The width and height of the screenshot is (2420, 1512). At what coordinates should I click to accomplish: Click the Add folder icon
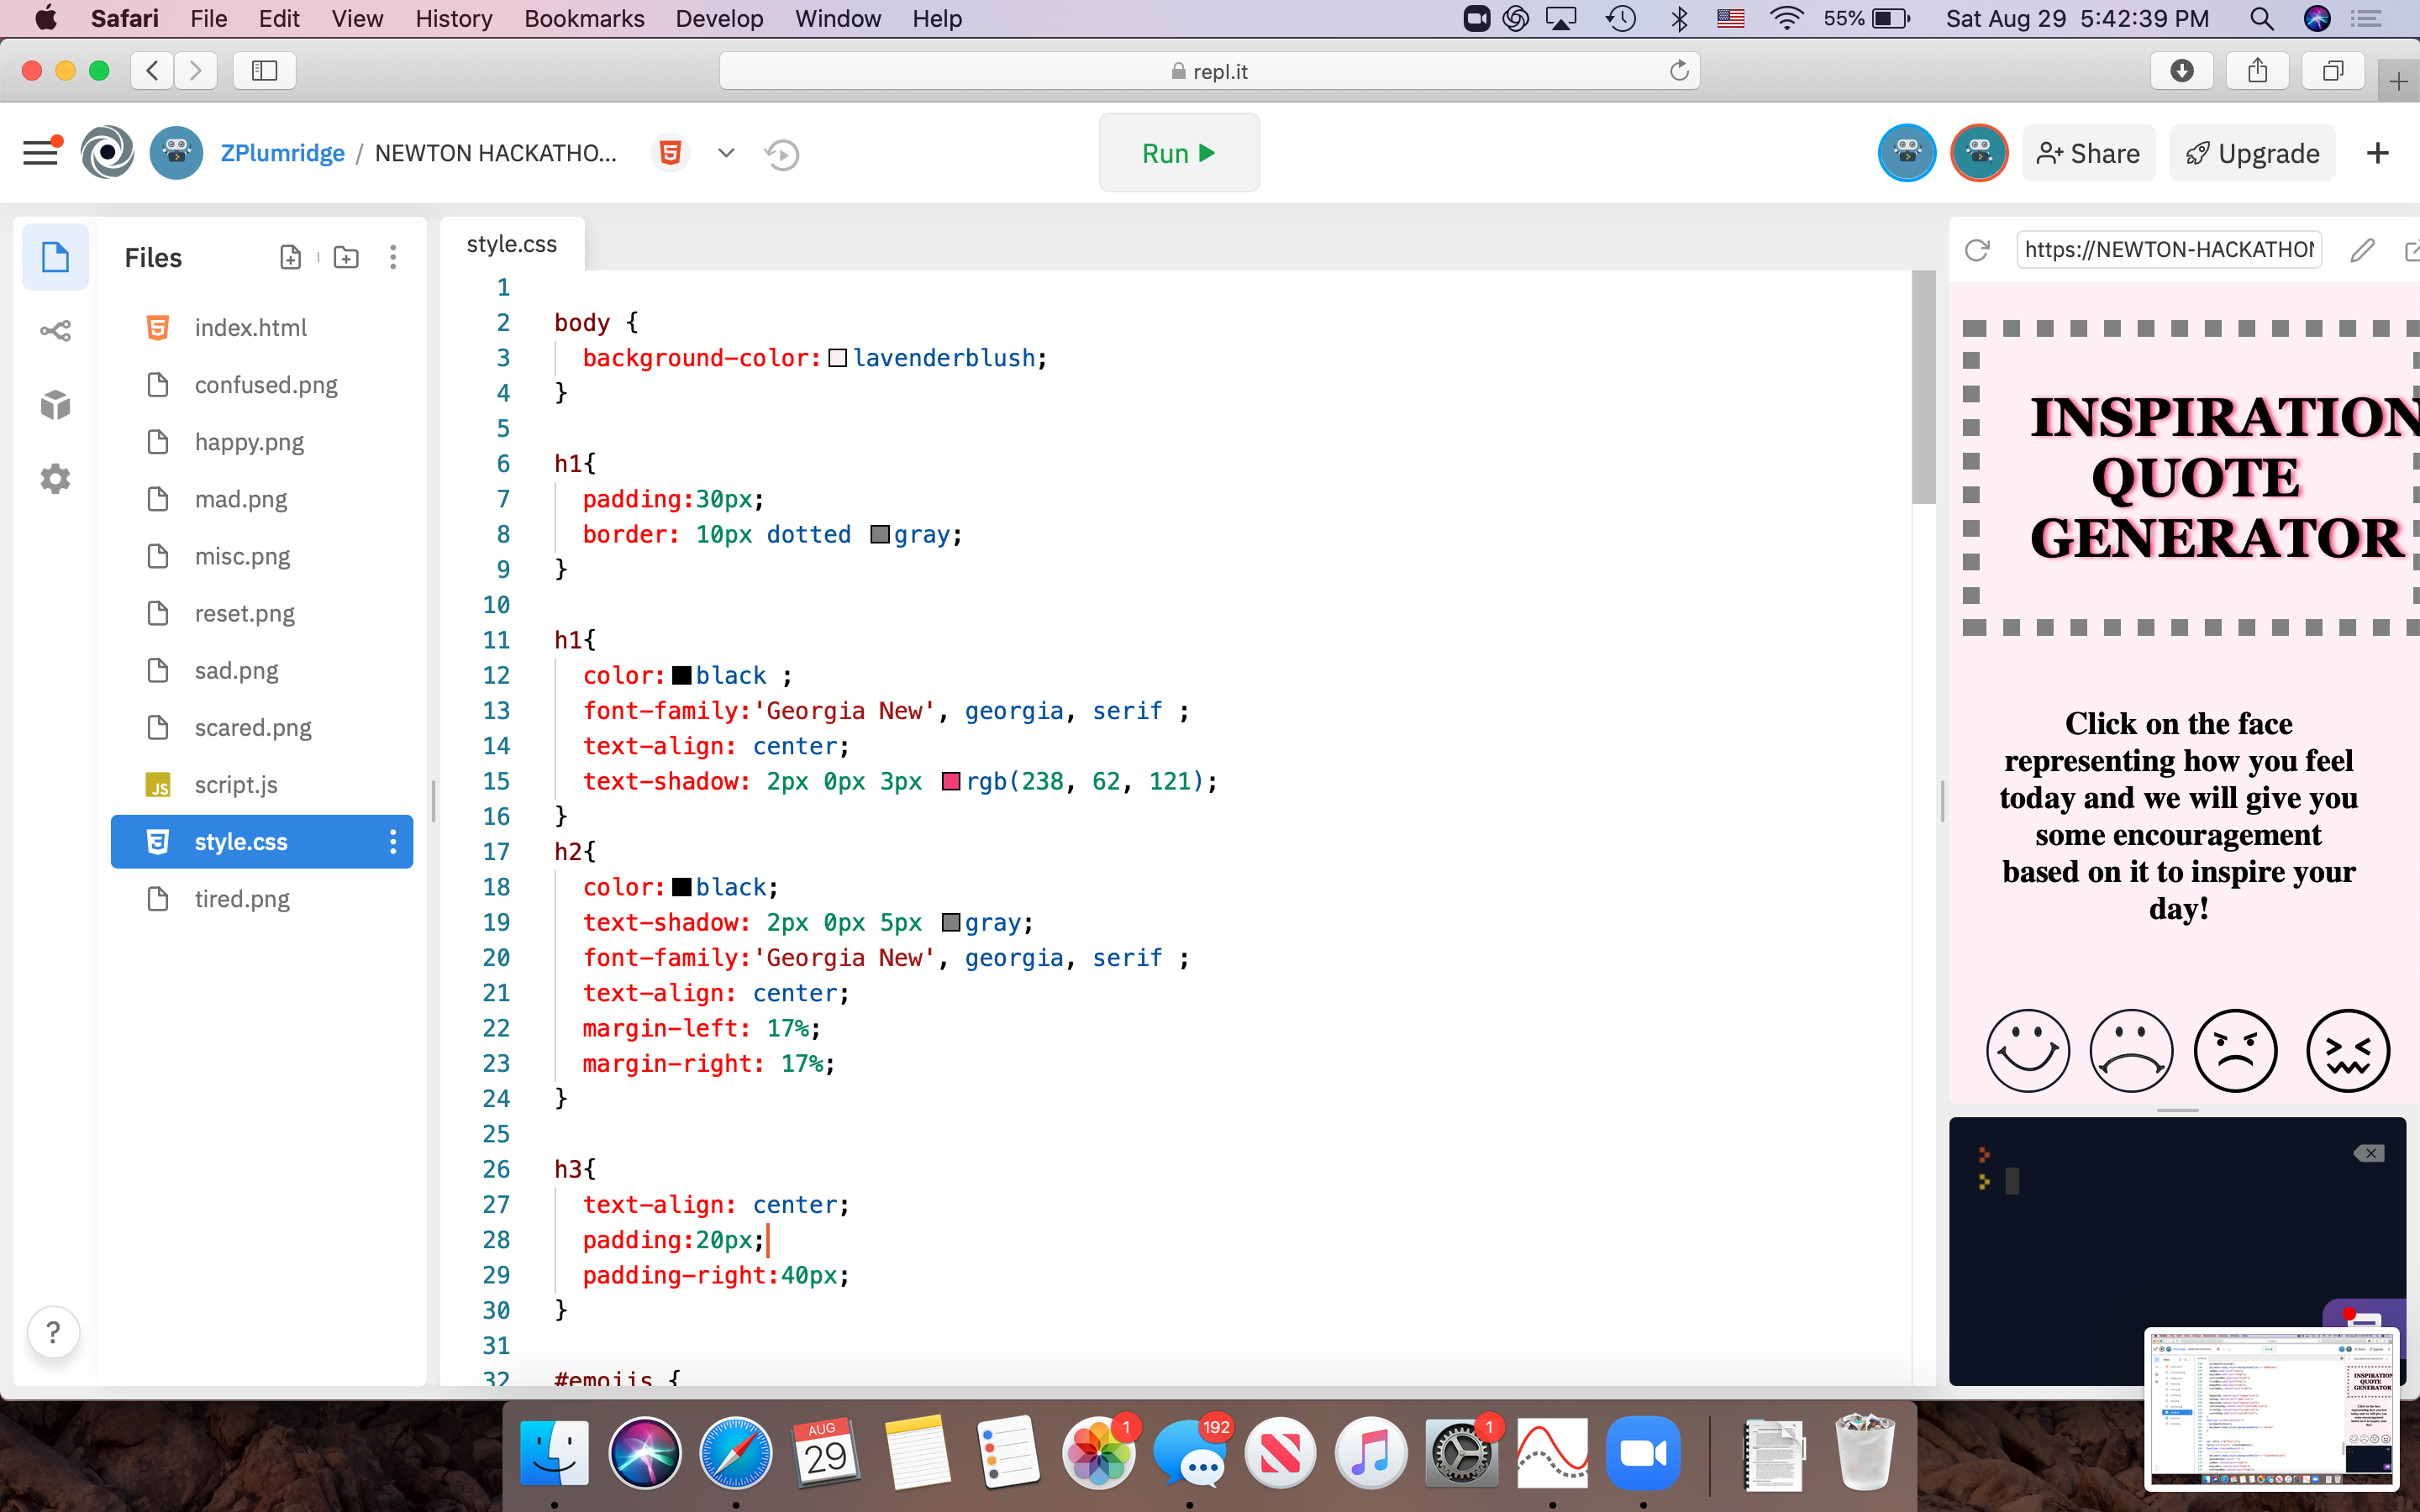tap(346, 257)
